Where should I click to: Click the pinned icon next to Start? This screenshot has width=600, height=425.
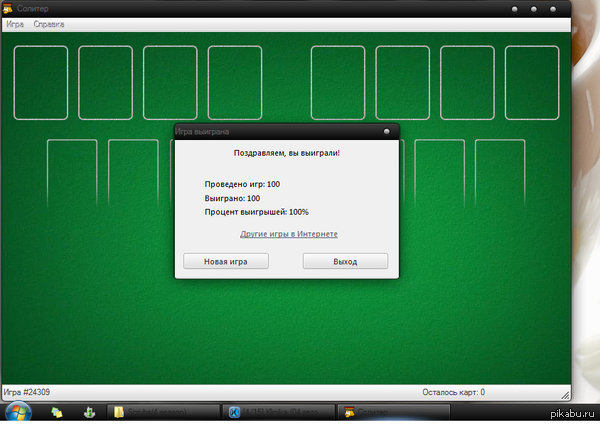tap(57, 412)
